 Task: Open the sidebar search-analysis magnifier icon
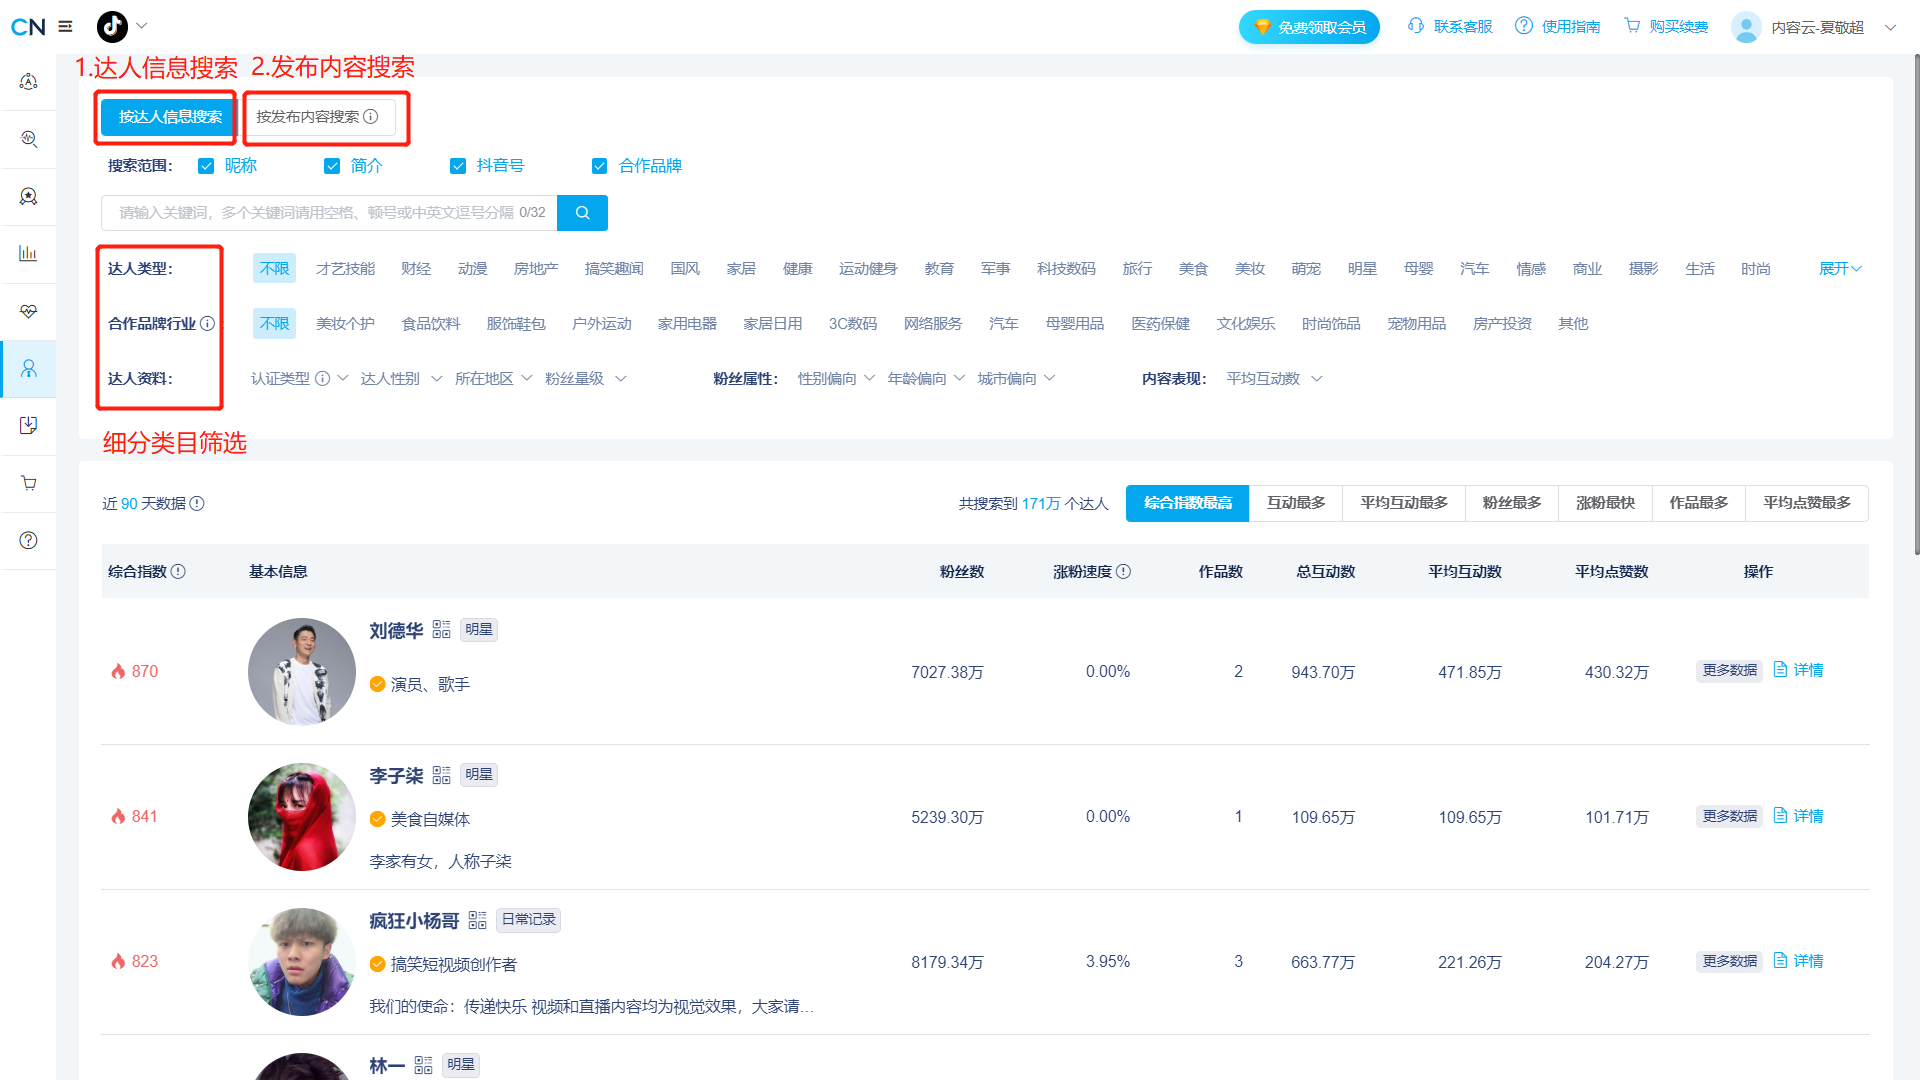click(28, 139)
